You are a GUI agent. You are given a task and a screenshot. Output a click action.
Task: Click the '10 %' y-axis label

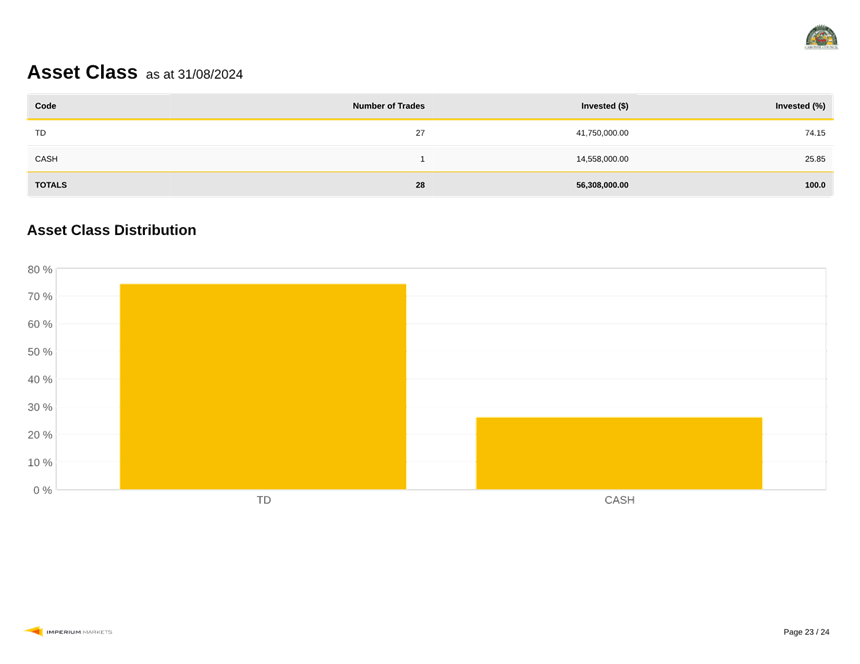point(40,462)
